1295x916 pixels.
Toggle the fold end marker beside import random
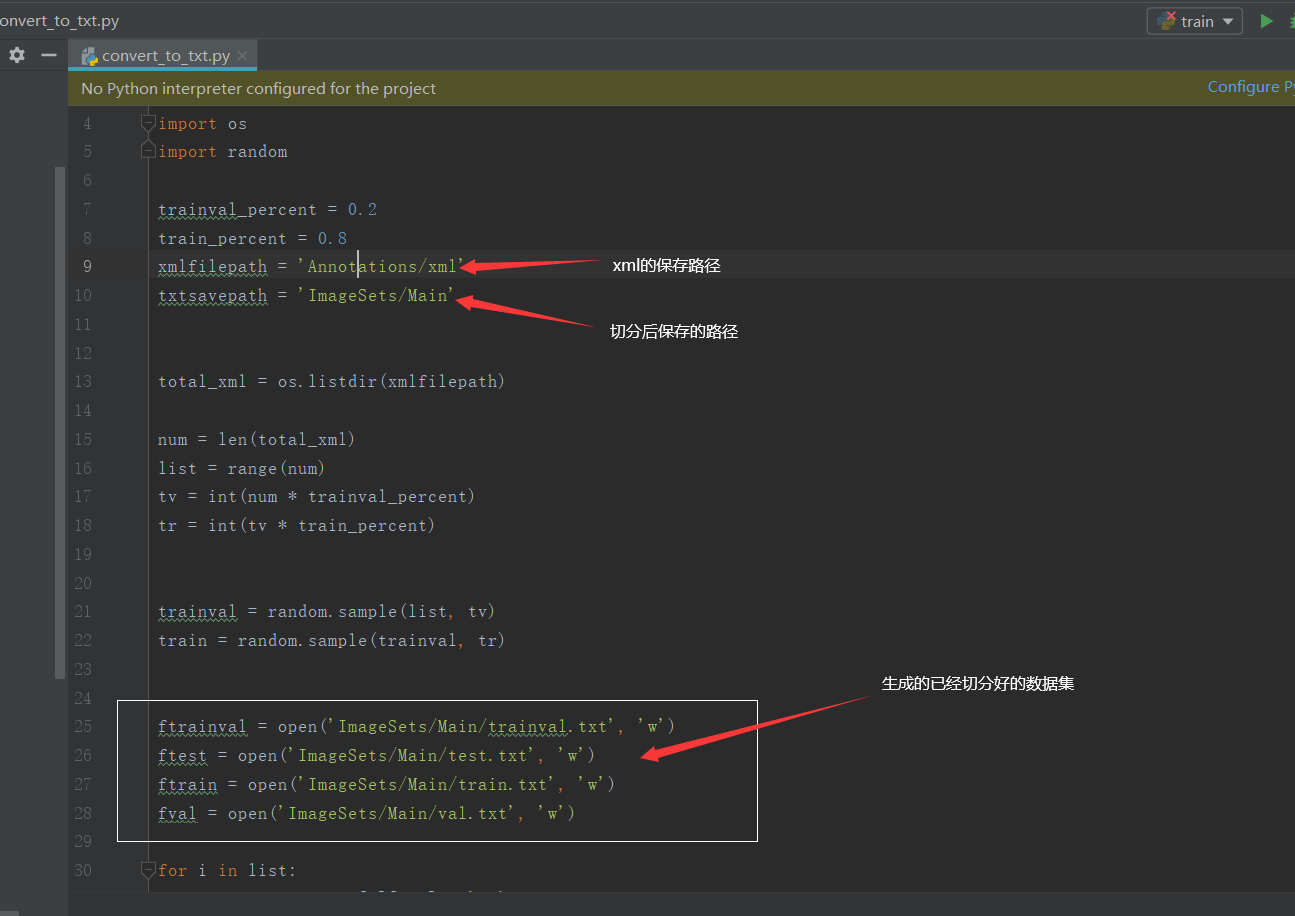coord(148,151)
